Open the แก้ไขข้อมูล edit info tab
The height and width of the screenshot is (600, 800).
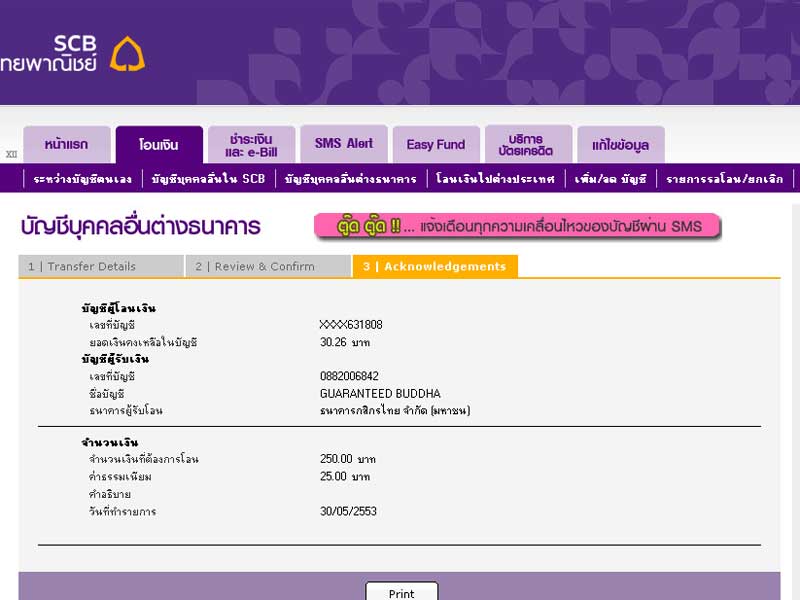(x=620, y=145)
